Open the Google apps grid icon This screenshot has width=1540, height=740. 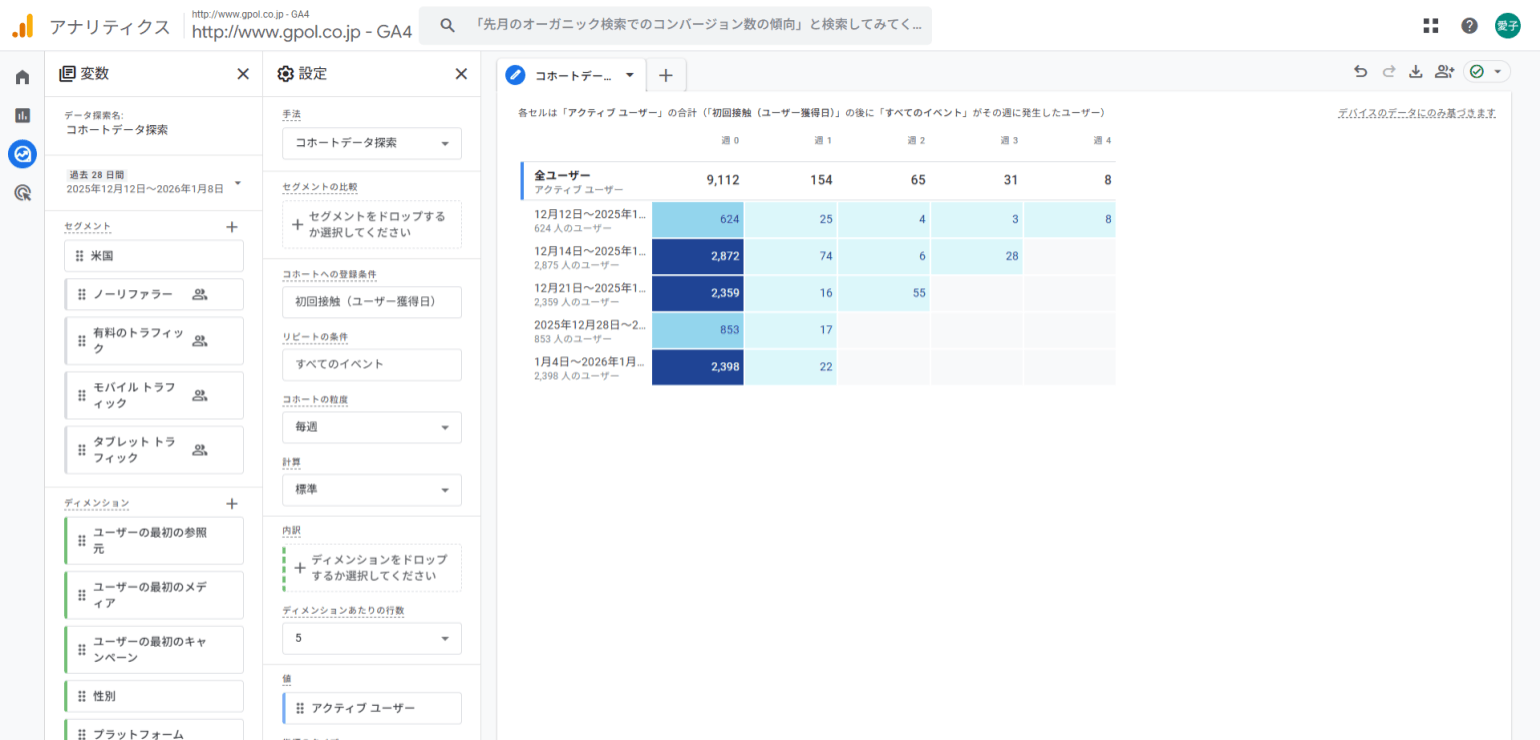click(x=1430, y=26)
